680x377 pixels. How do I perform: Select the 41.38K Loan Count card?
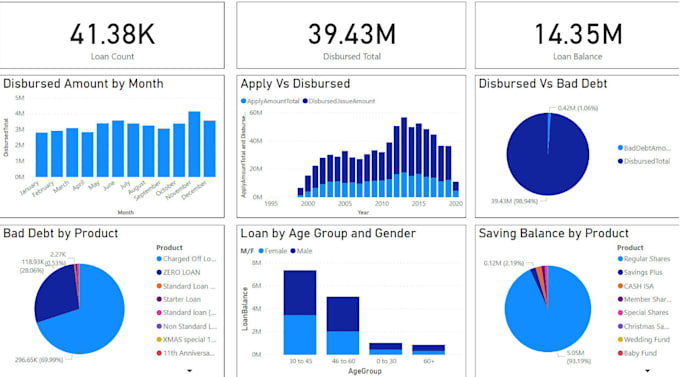click(112, 35)
